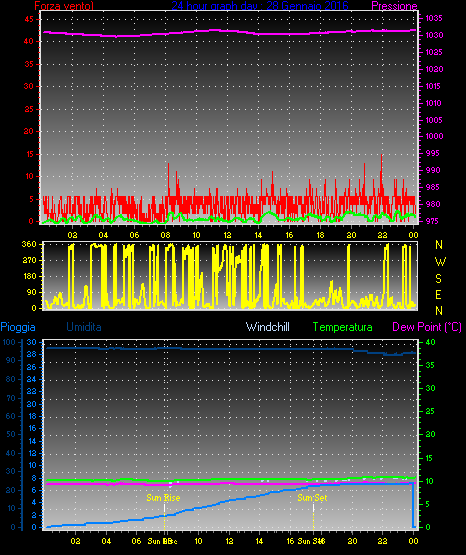Select the 1005 pressure axis value
The width and height of the screenshot is (466, 555).
tap(434, 120)
